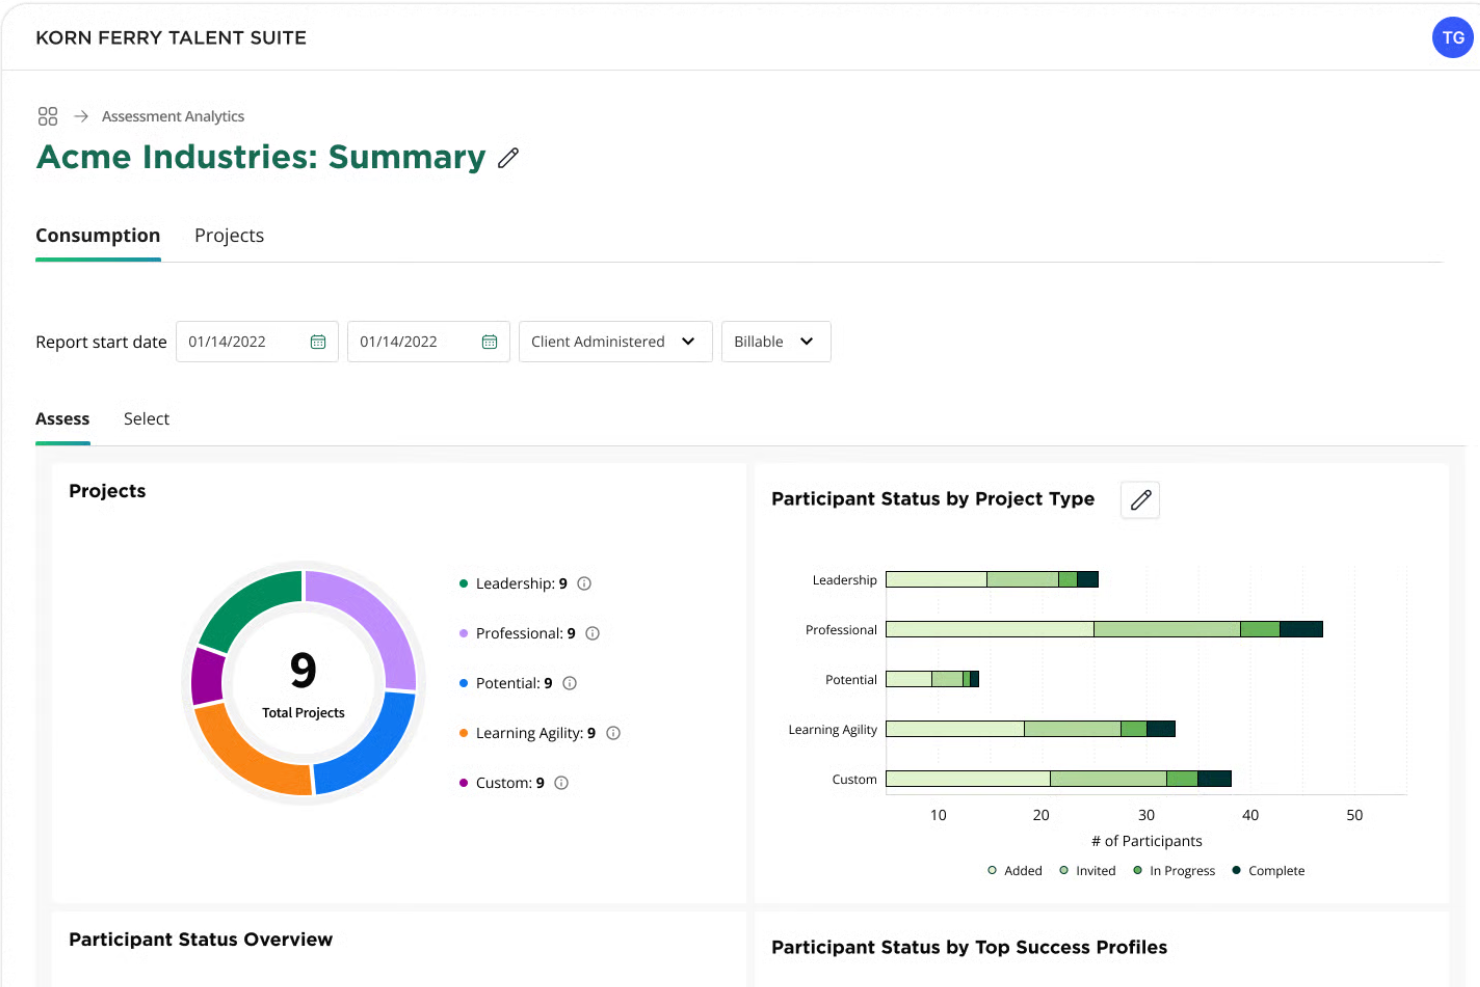Click the dashboard grid icon in breadcrumb
The height and width of the screenshot is (987, 1480).
coord(47,117)
